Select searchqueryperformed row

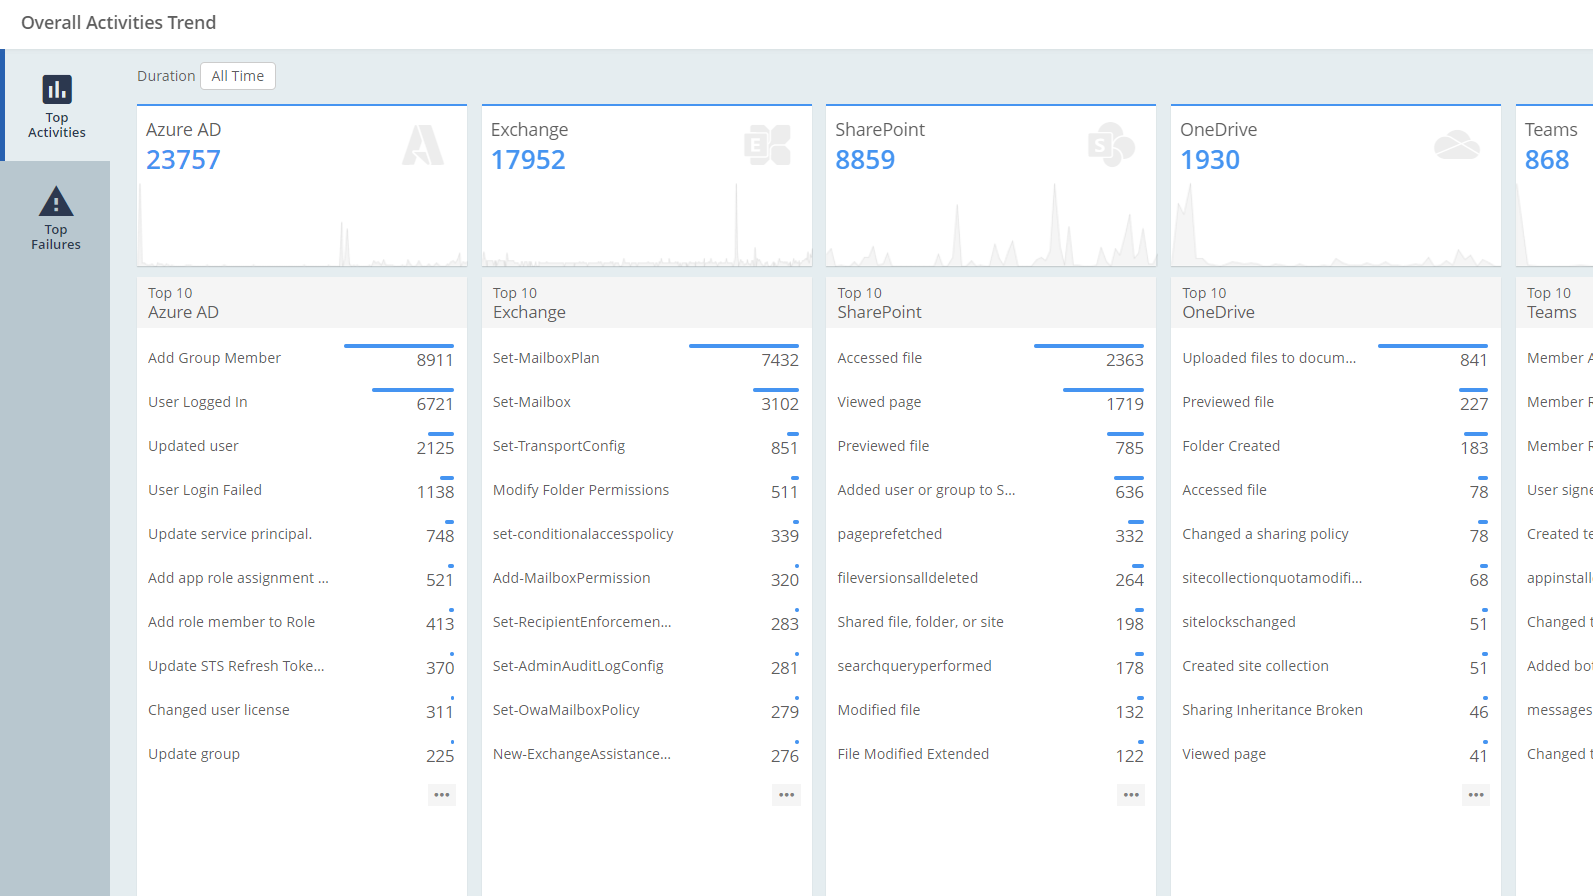[x=991, y=666]
